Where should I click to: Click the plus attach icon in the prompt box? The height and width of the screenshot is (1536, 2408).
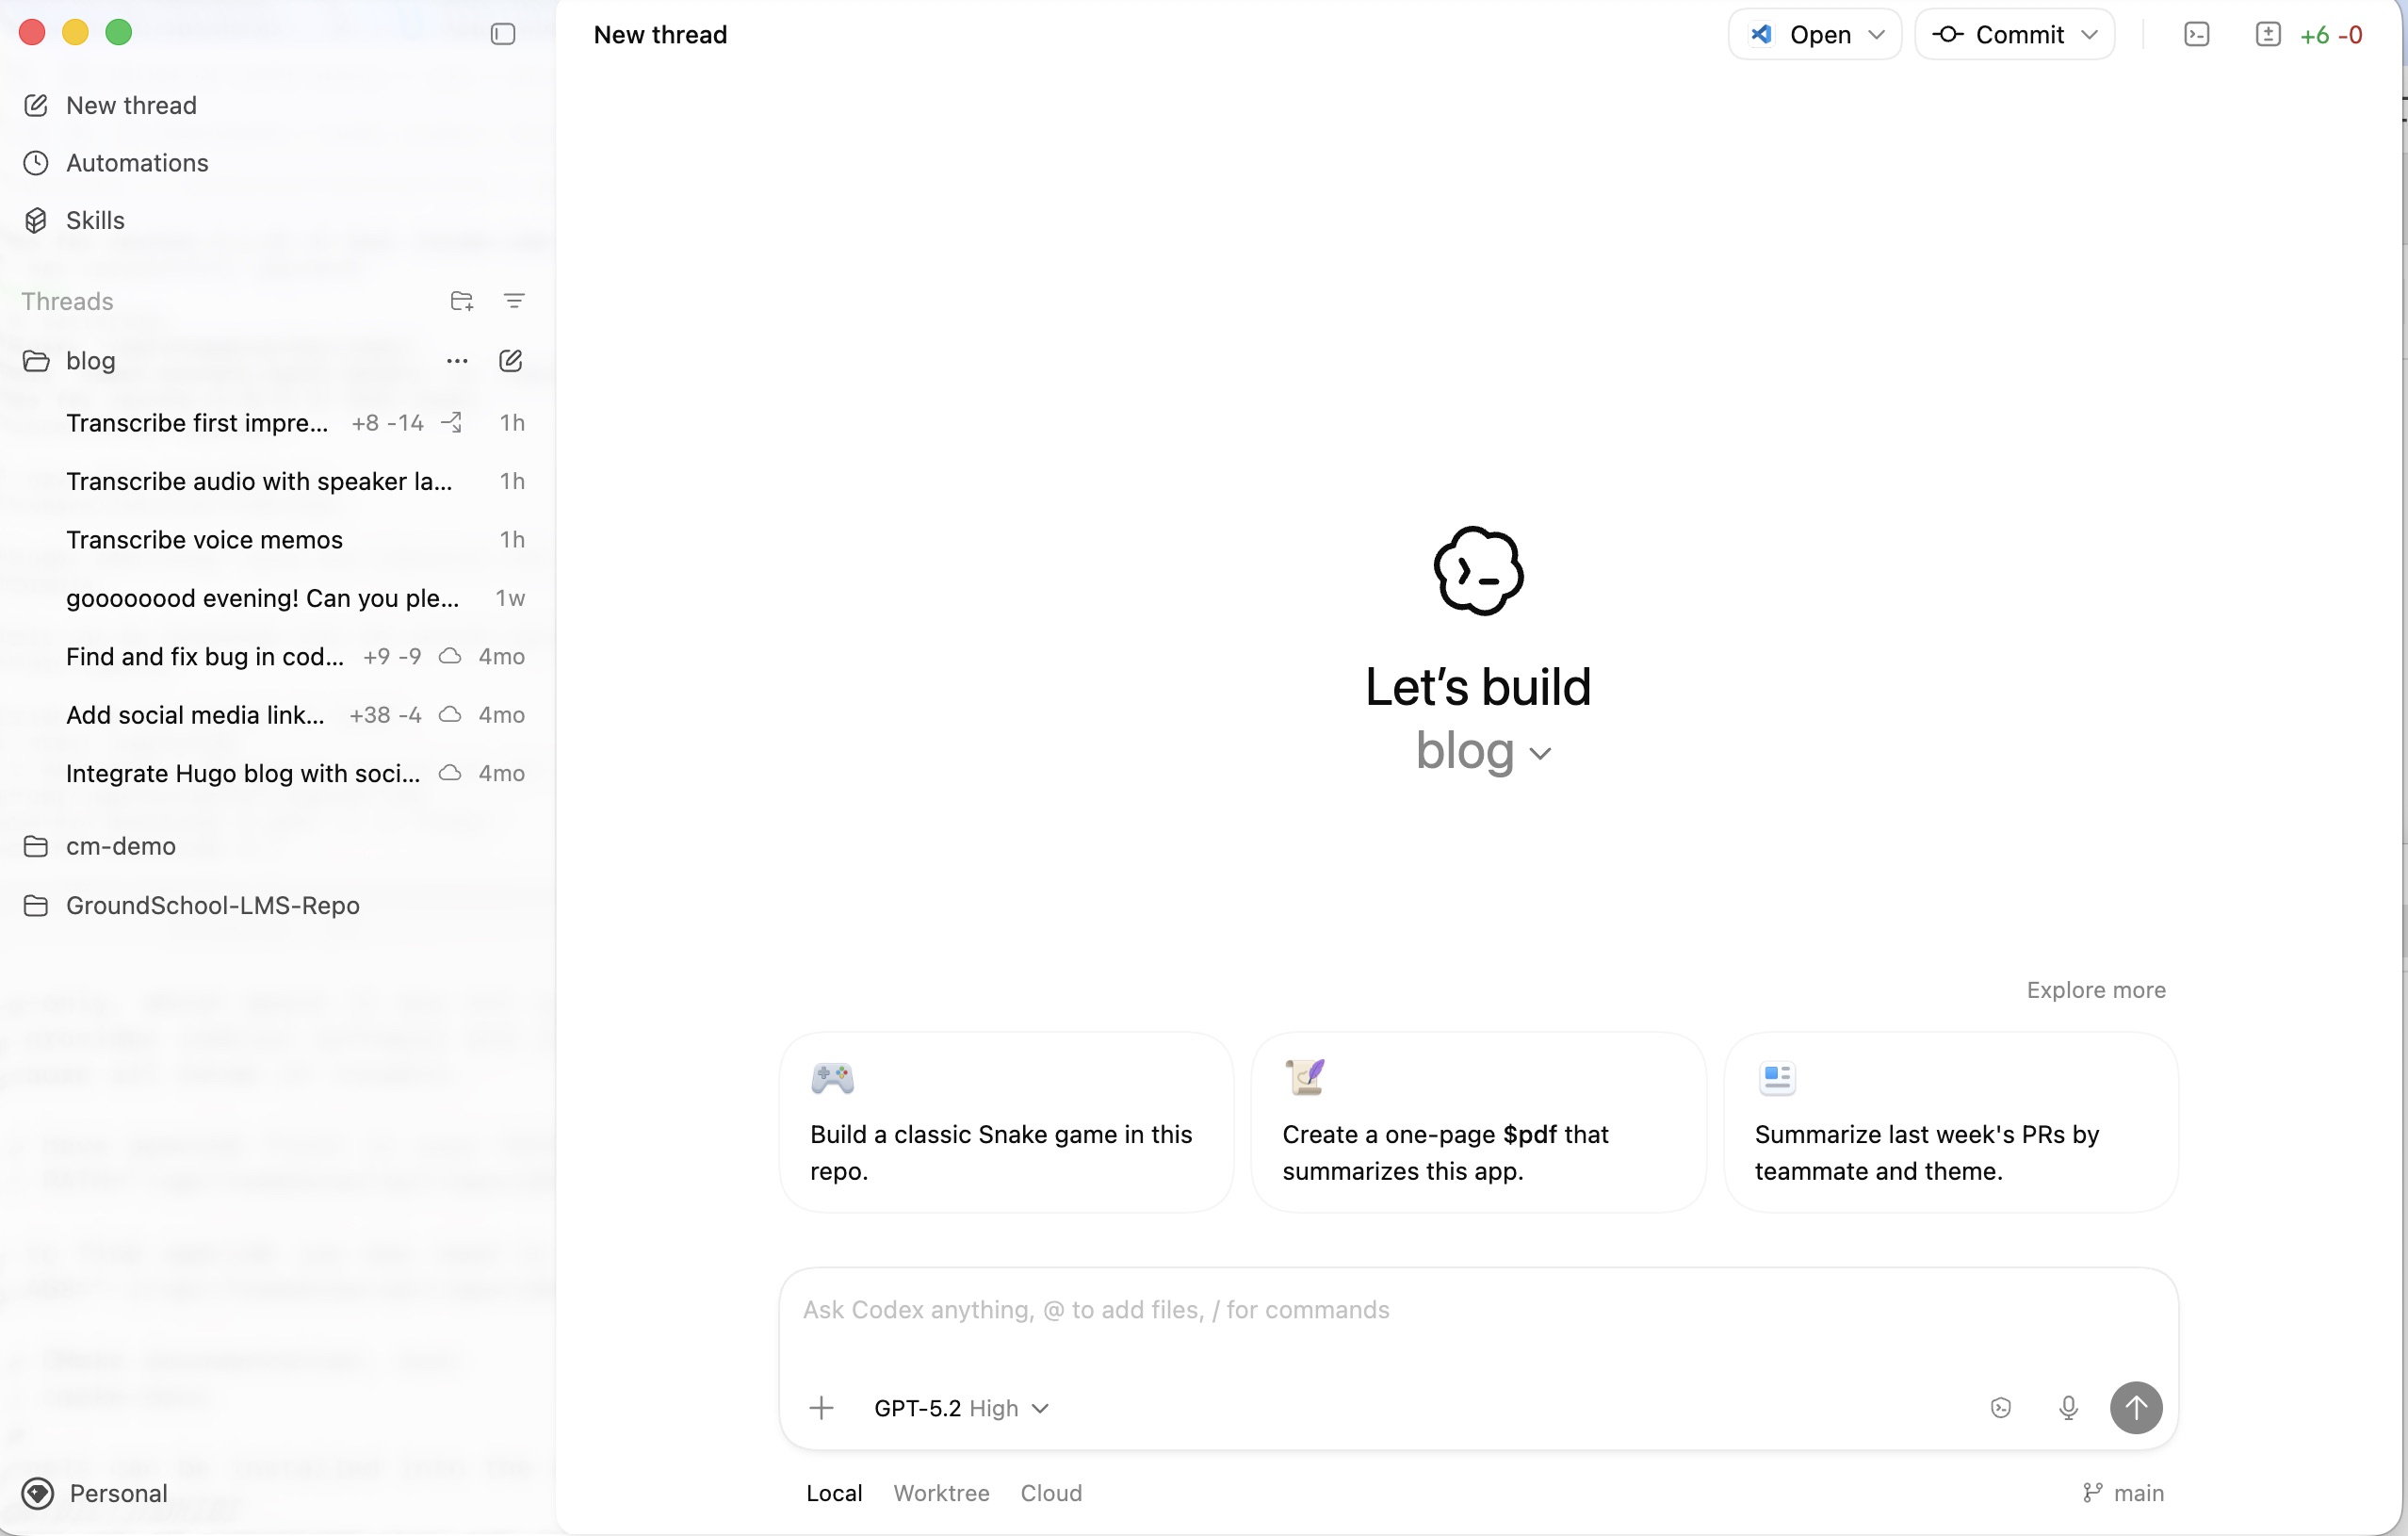point(821,1408)
